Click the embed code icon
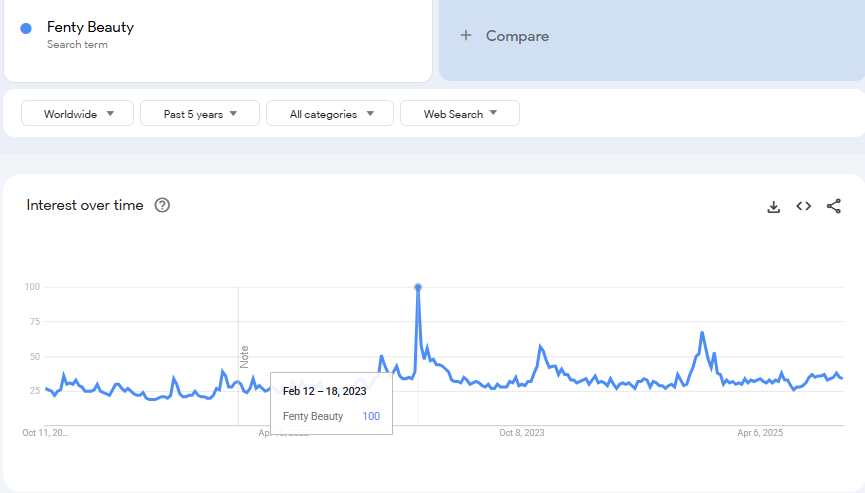 [803, 206]
